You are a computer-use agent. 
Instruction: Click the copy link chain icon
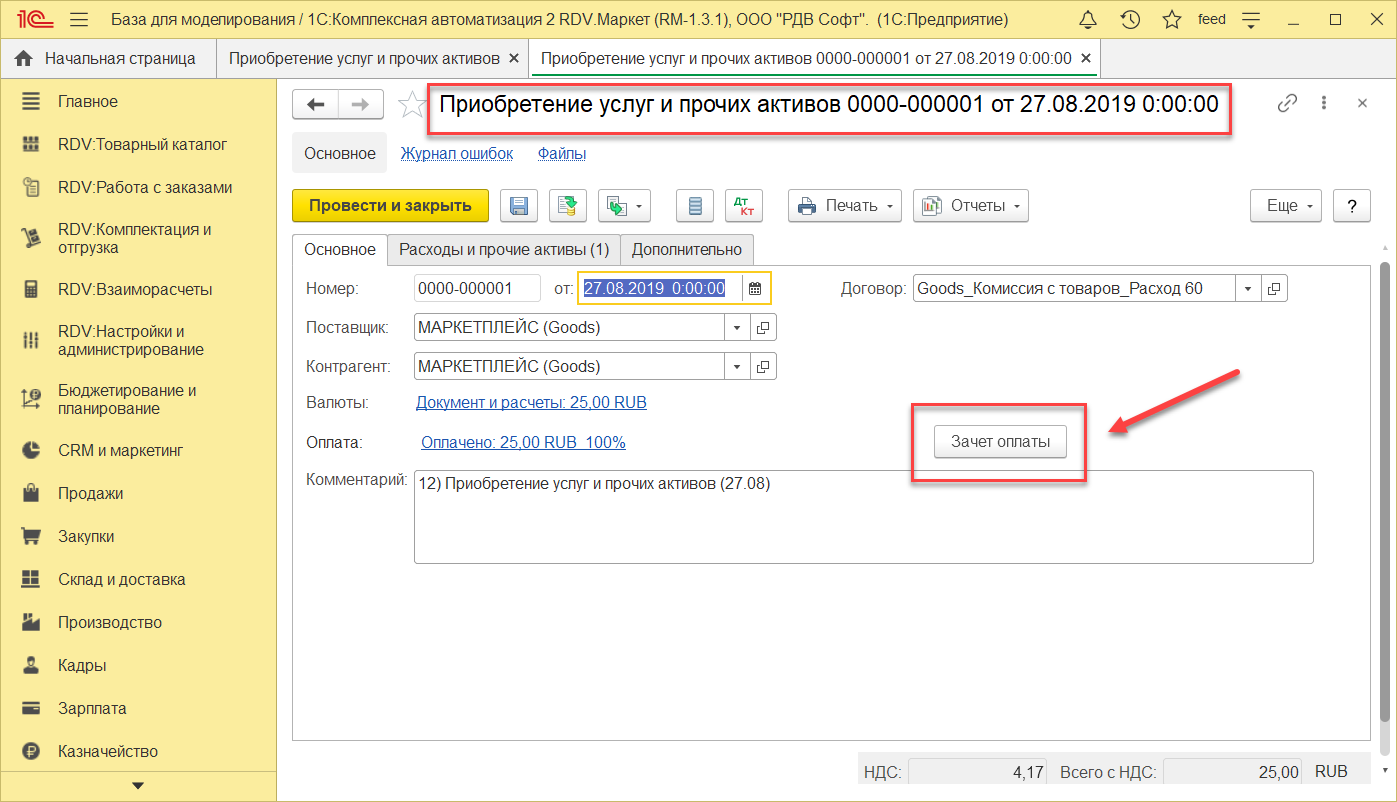pyautogui.click(x=1287, y=103)
